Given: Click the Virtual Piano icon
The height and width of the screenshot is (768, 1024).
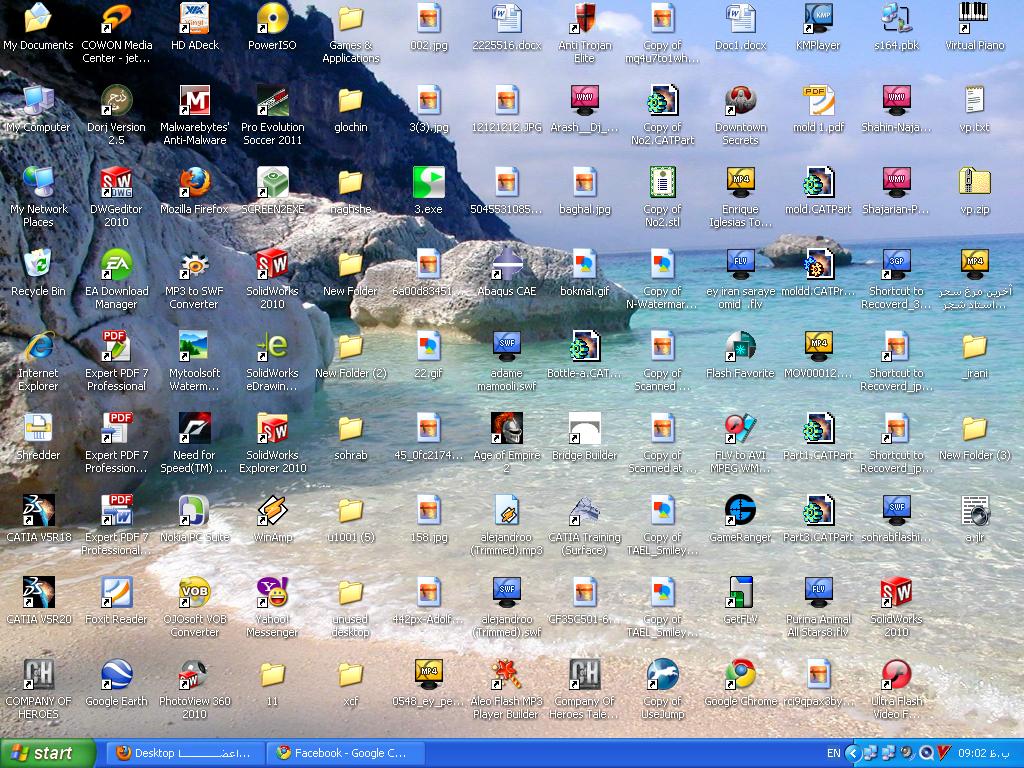Looking at the screenshot, I should click(974, 19).
